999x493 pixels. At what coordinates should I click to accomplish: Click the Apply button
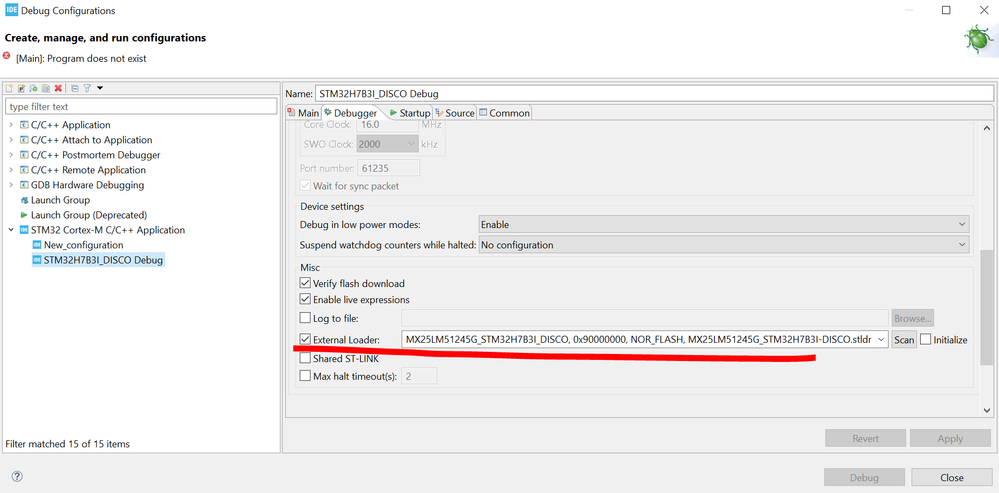coord(950,438)
